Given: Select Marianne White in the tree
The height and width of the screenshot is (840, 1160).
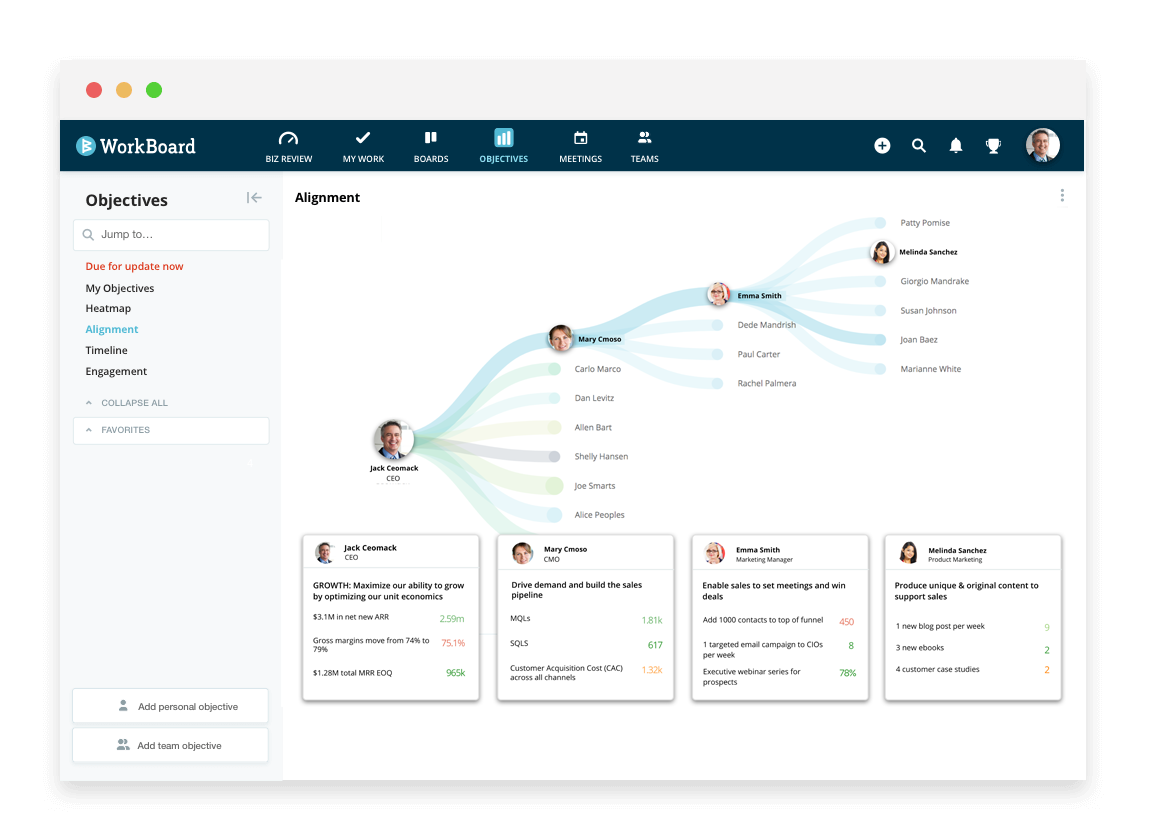Looking at the screenshot, I should pyautogui.click(x=931, y=369).
